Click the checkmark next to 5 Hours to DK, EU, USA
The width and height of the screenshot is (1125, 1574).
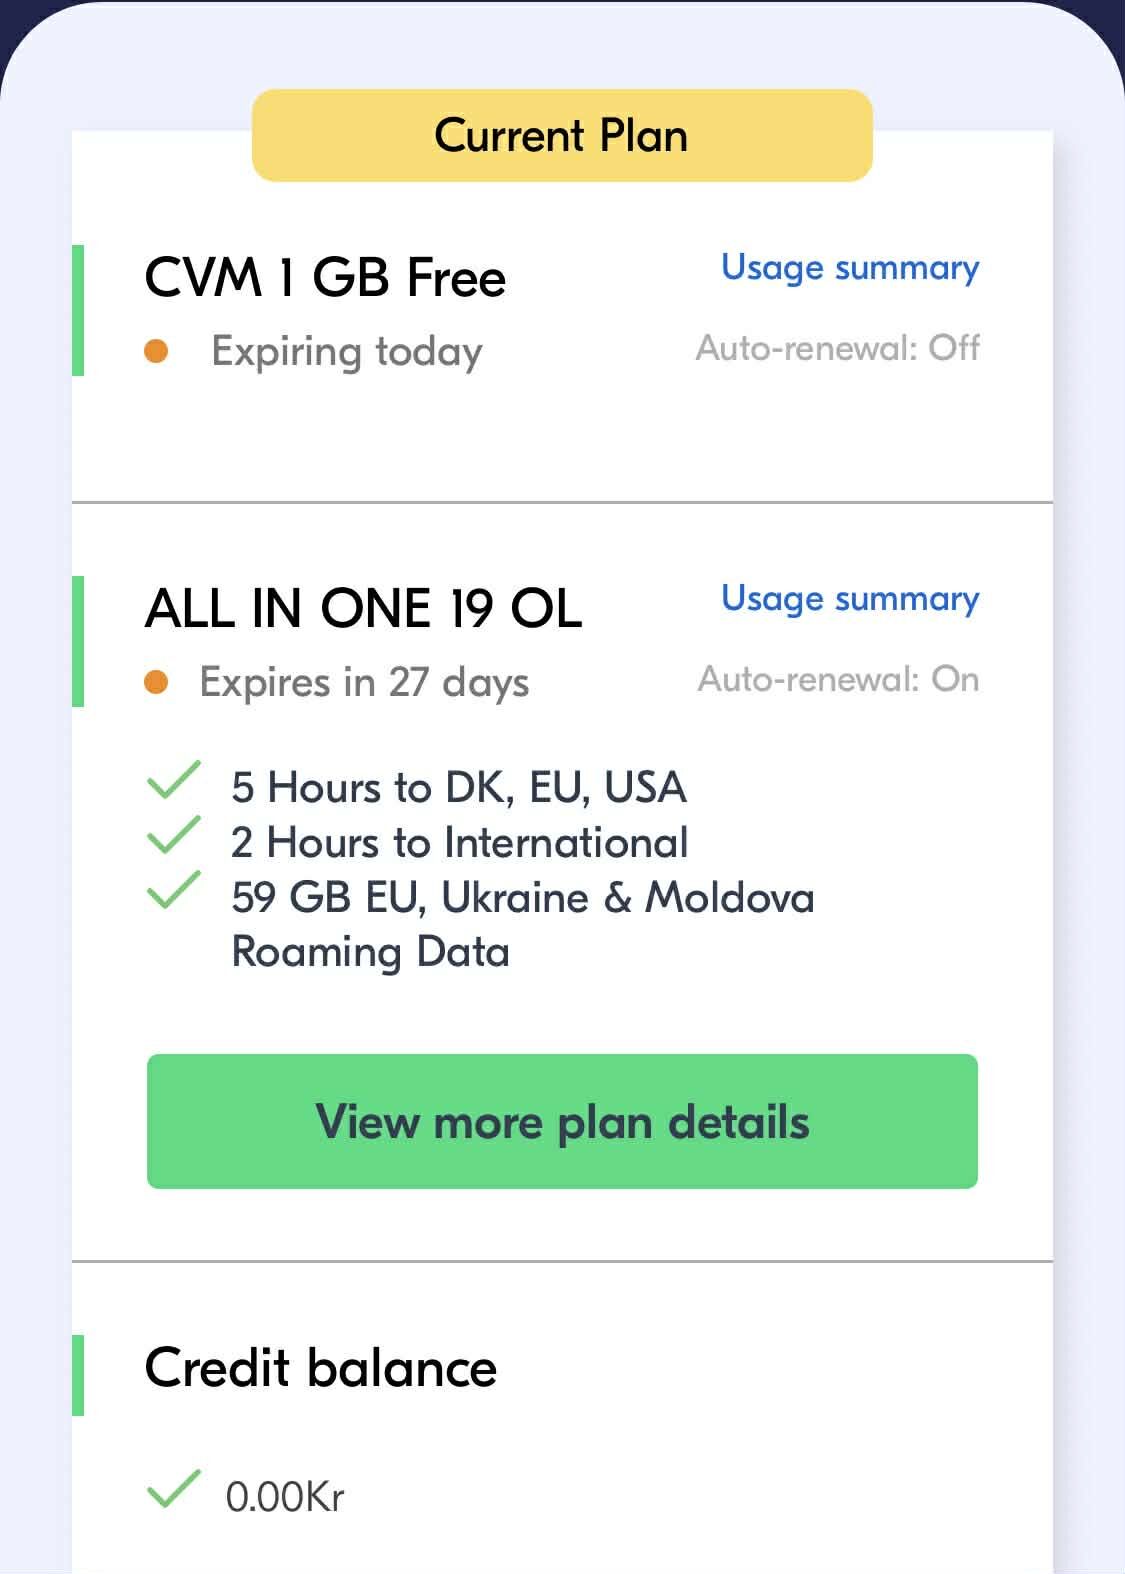coord(174,781)
